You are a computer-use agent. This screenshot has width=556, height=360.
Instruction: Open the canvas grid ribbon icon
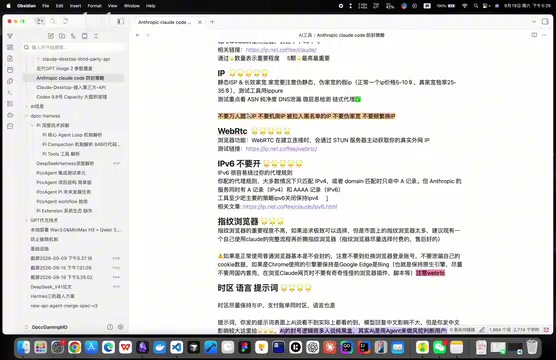(x=10, y=47)
